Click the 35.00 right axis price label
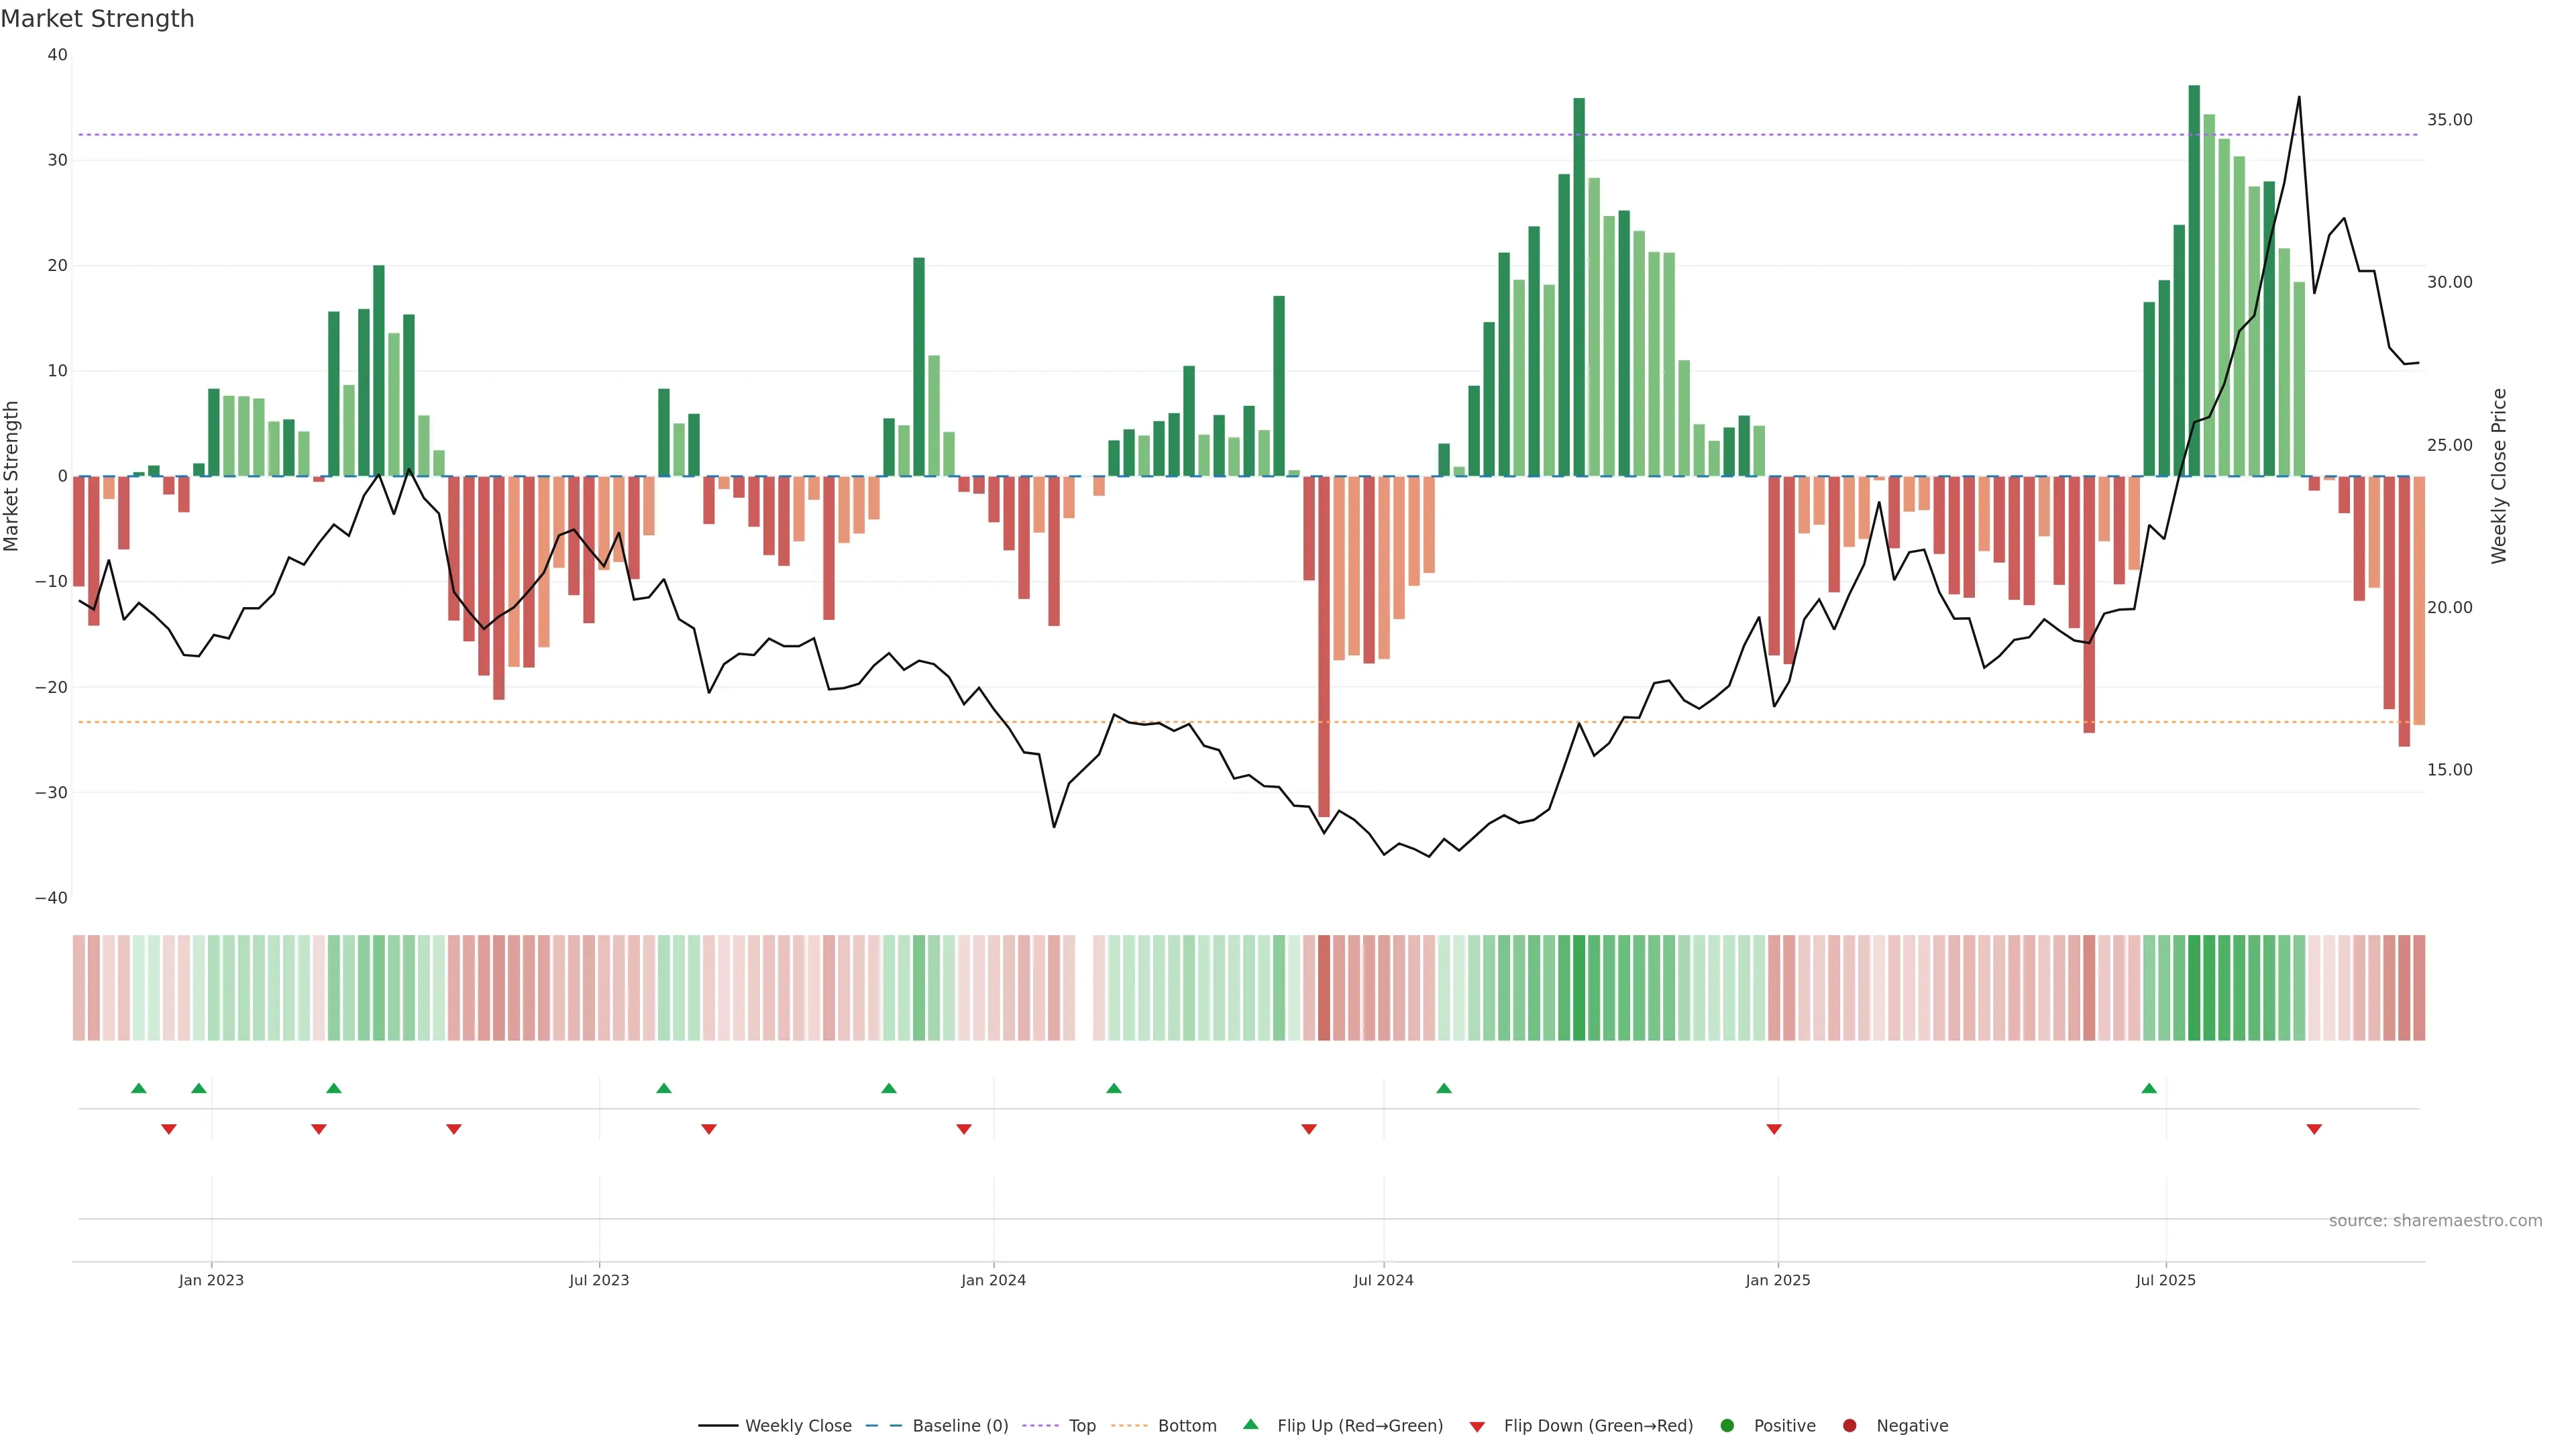2576x1449 pixels. pos(2449,120)
